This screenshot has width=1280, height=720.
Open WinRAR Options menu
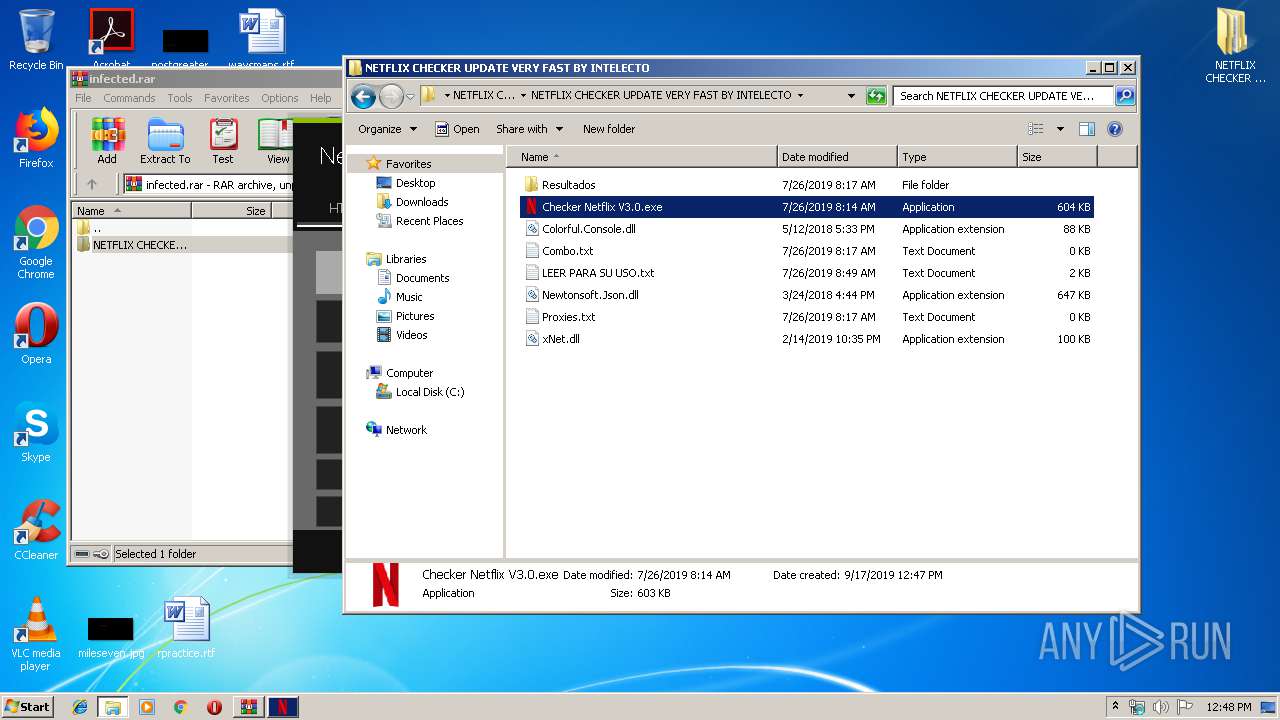point(280,98)
